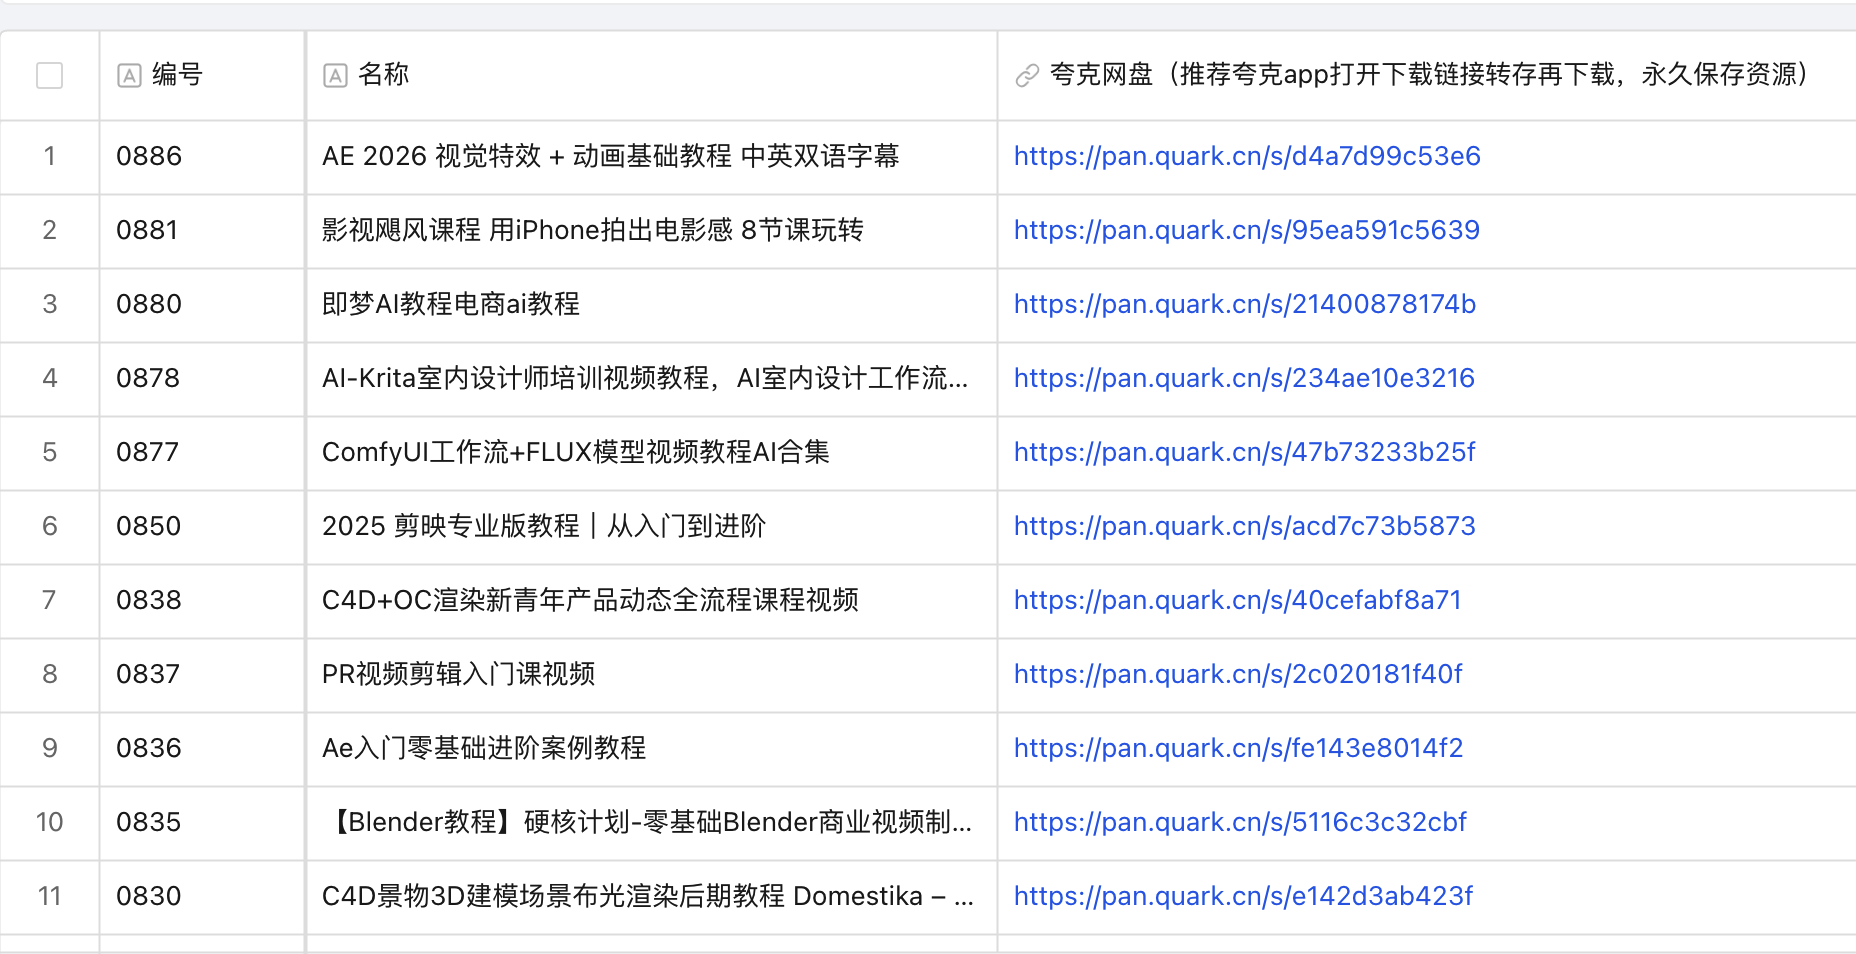Select cell 'AI-Krita室内设计师培训视频教程'
The height and width of the screenshot is (954, 1856).
tap(651, 379)
